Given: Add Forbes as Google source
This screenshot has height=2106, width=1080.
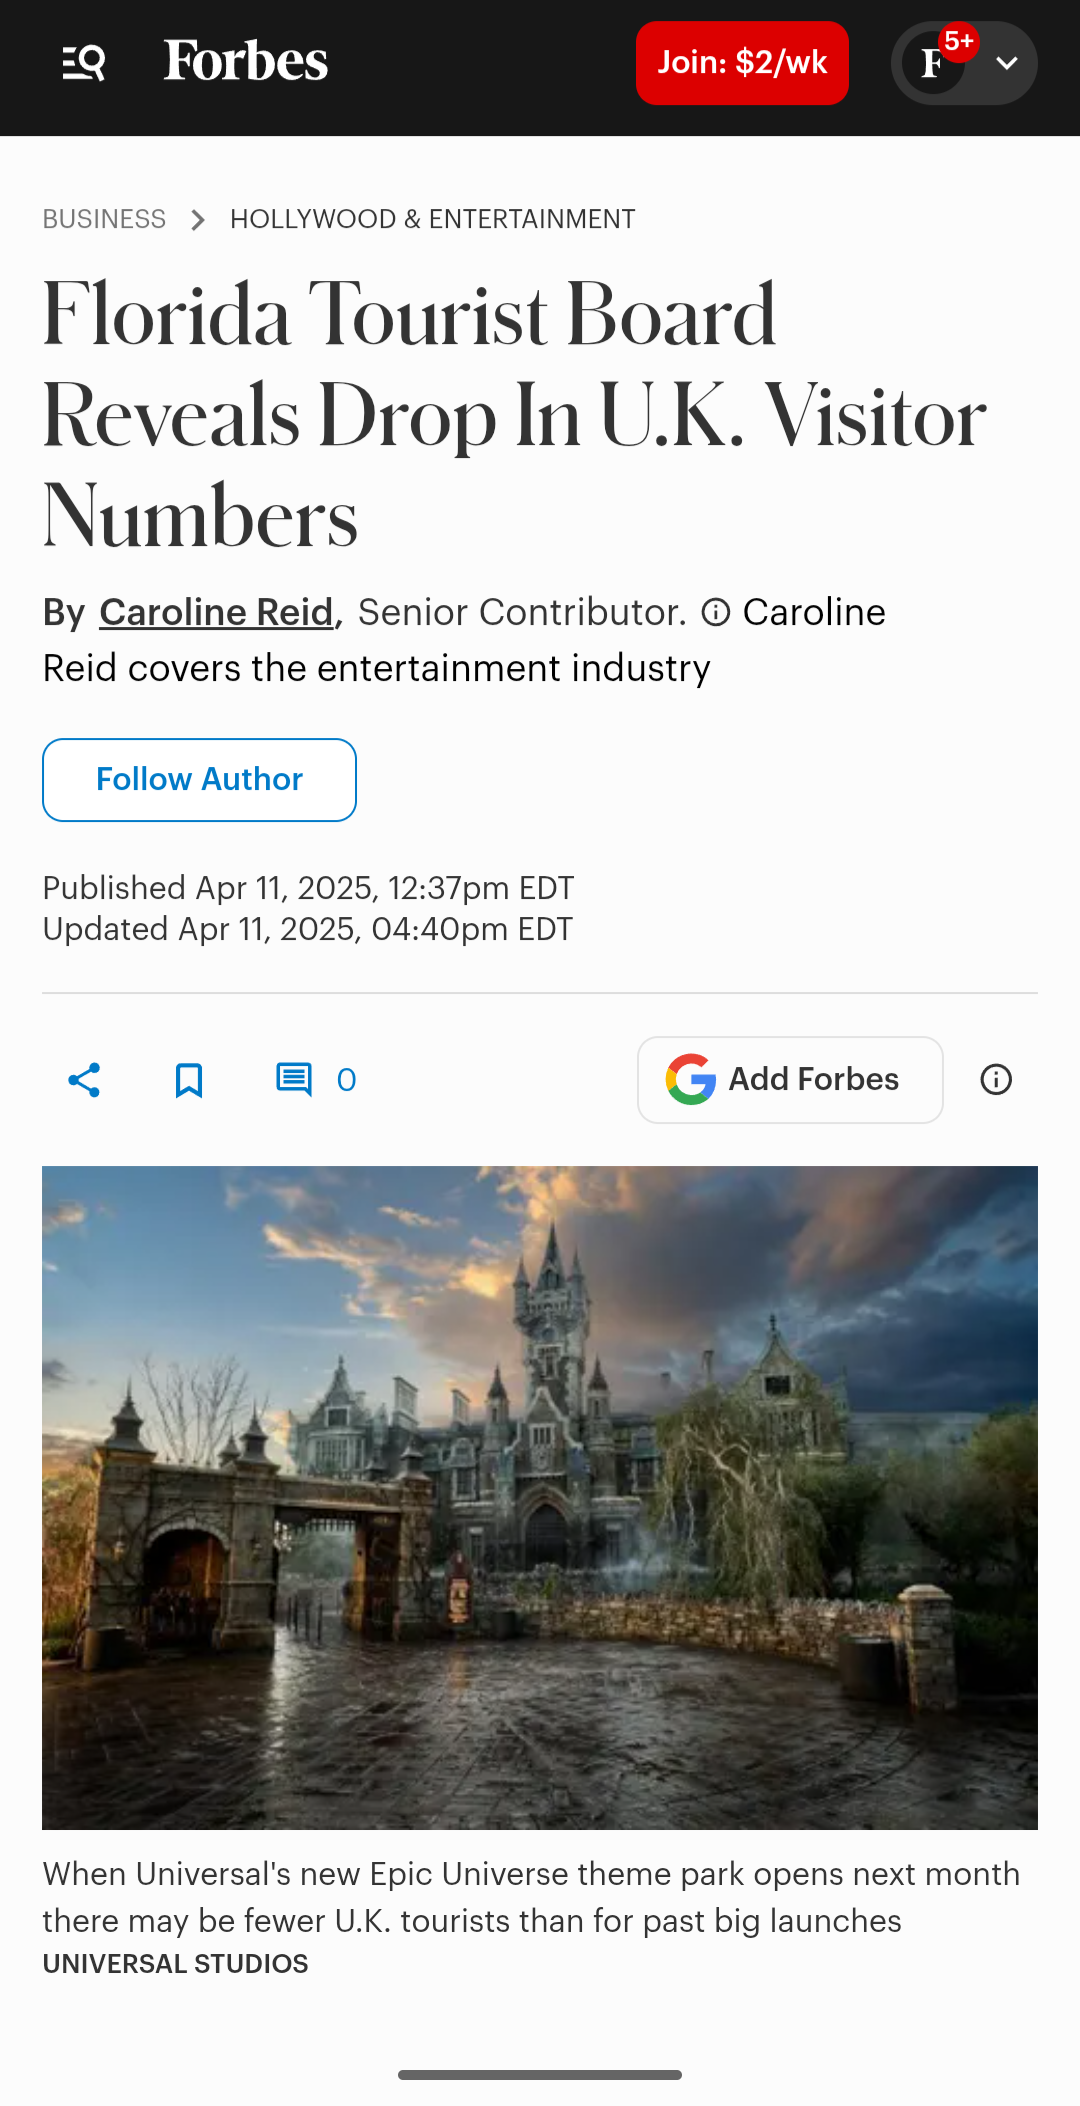Looking at the screenshot, I should coord(790,1080).
